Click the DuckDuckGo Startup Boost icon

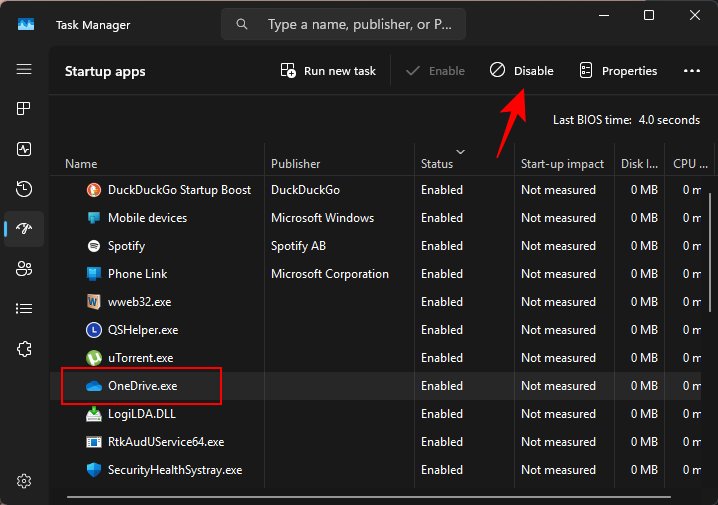[94, 190]
